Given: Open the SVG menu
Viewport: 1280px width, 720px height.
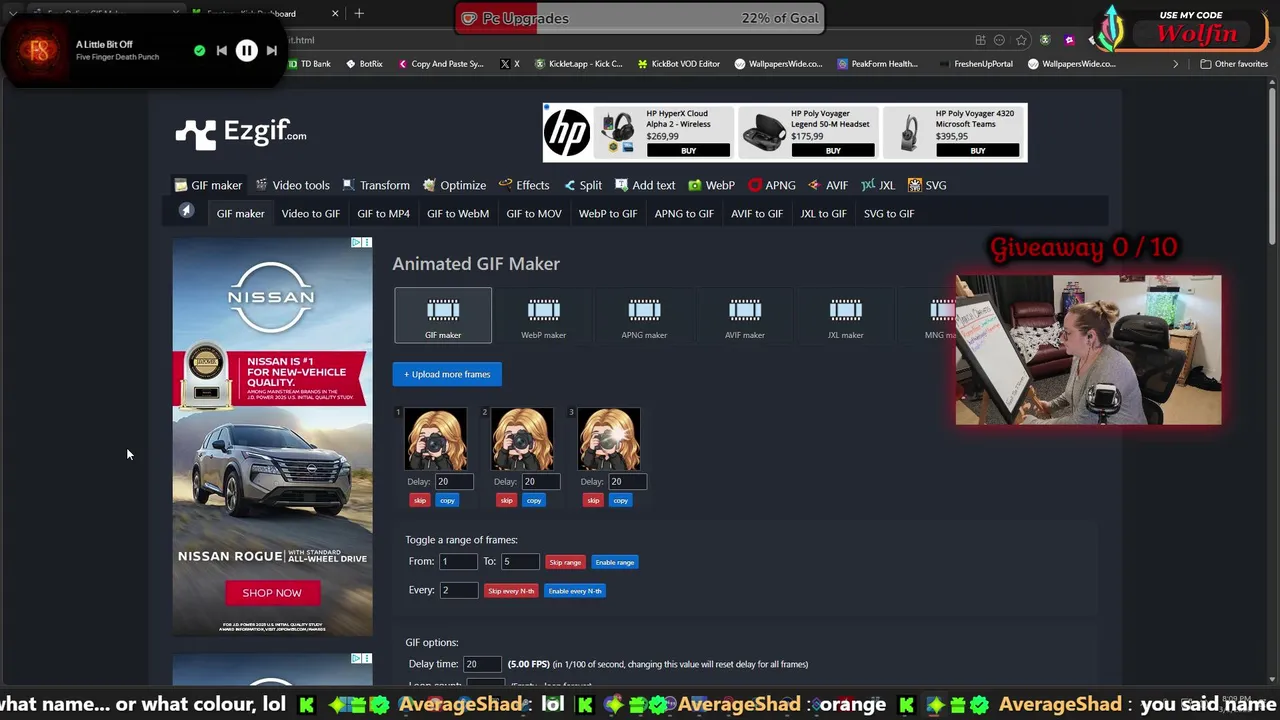Looking at the screenshot, I should tap(927, 185).
